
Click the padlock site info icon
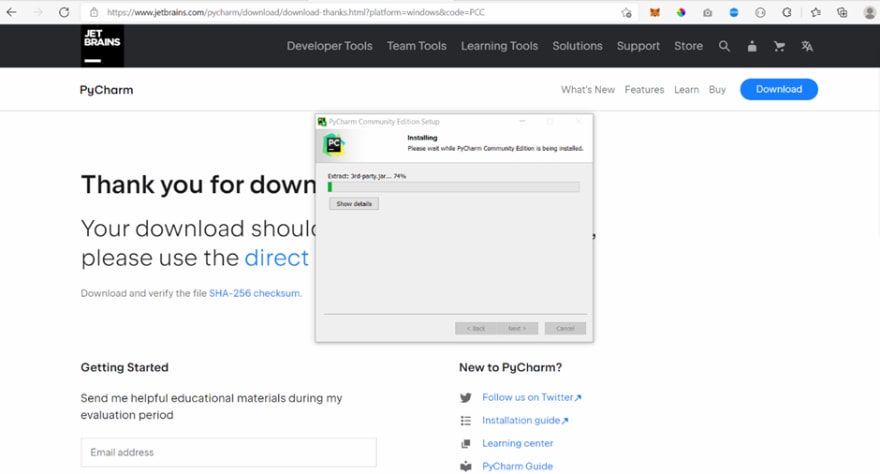click(x=94, y=12)
